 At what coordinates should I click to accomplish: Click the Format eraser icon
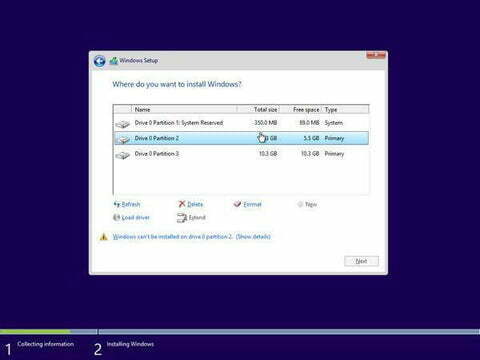click(237, 204)
